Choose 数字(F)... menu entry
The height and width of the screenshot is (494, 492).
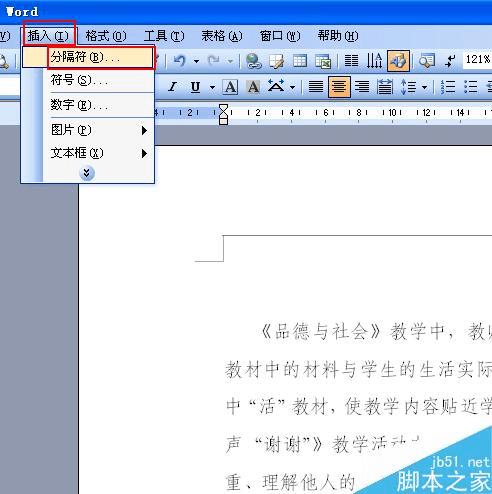coord(88,105)
